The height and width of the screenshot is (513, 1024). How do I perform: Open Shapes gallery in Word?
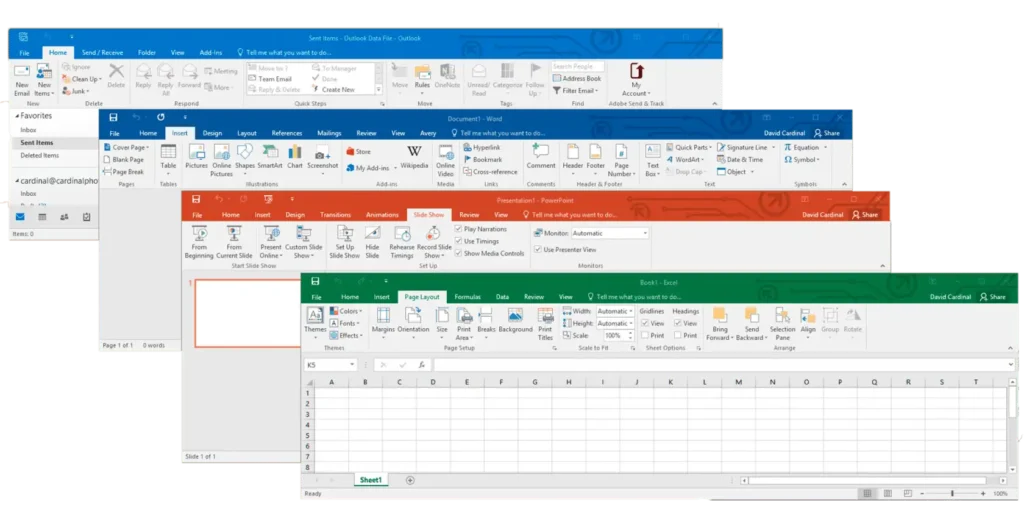(x=245, y=157)
